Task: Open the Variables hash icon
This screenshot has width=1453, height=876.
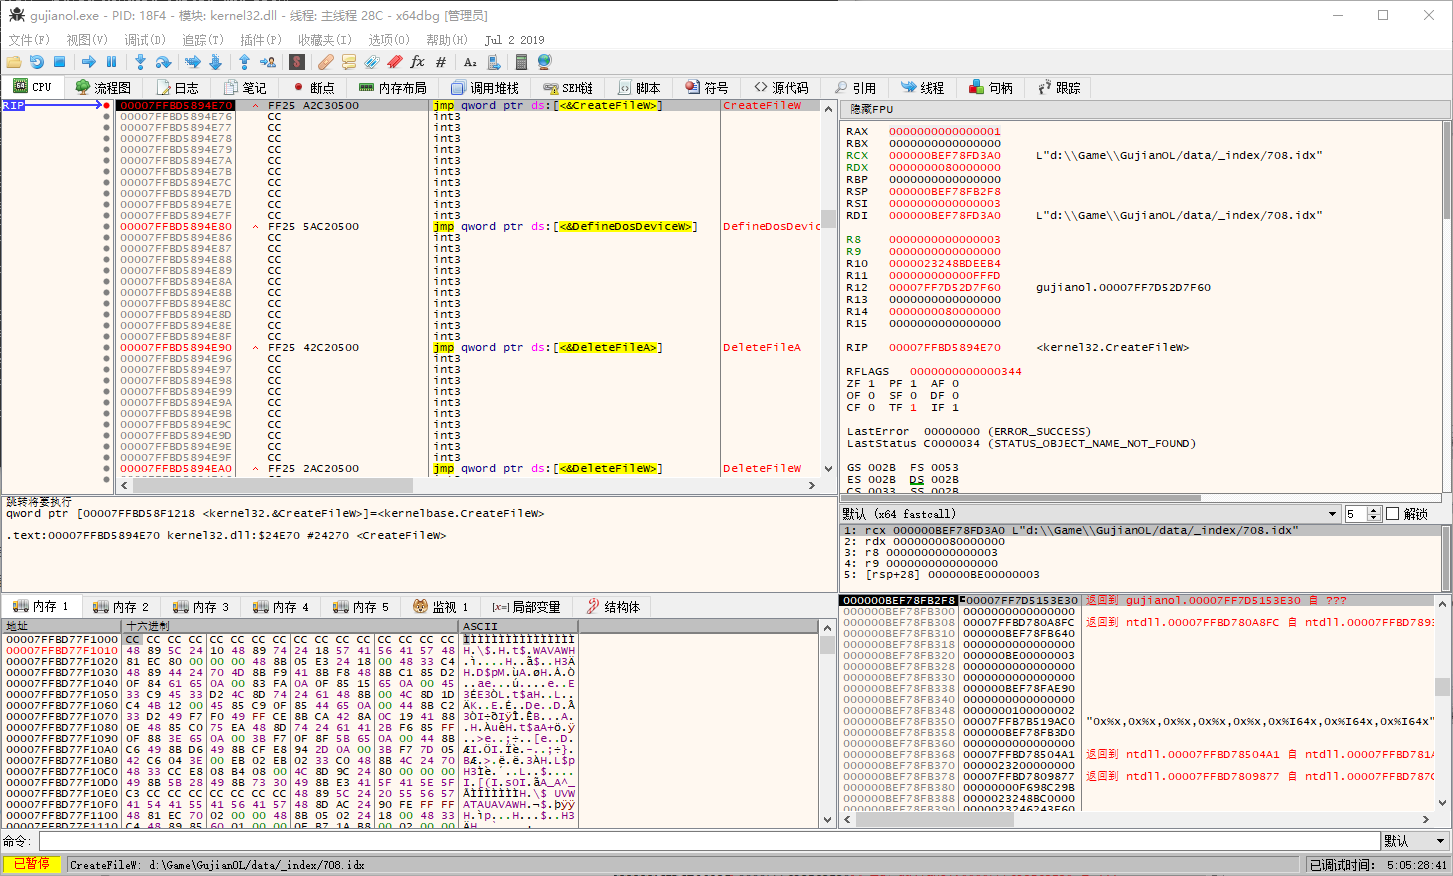Action: coord(441,62)
